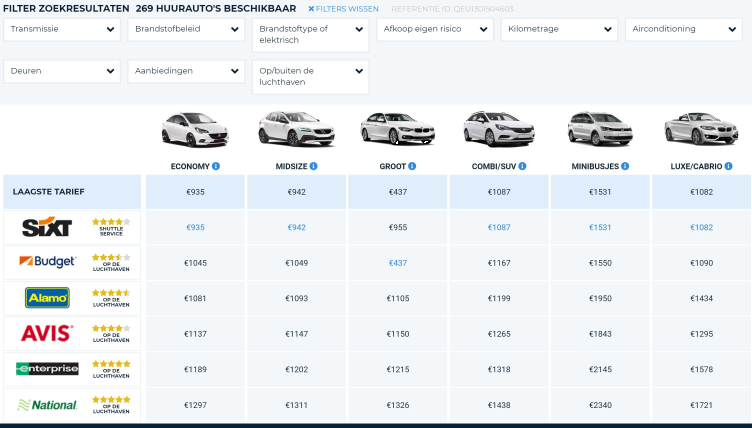This screenshot has width=752, height=428.
Task: Click the info icon next to MINIBUSJES
Action: point(626,166)
